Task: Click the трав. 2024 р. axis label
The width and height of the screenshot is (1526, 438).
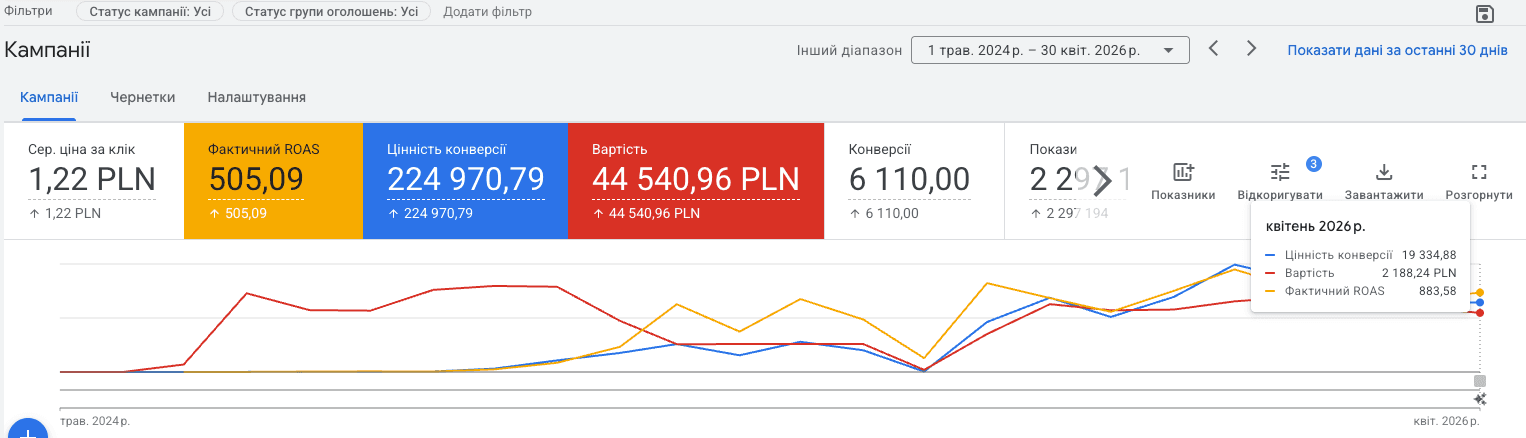Action: [95, 421]
